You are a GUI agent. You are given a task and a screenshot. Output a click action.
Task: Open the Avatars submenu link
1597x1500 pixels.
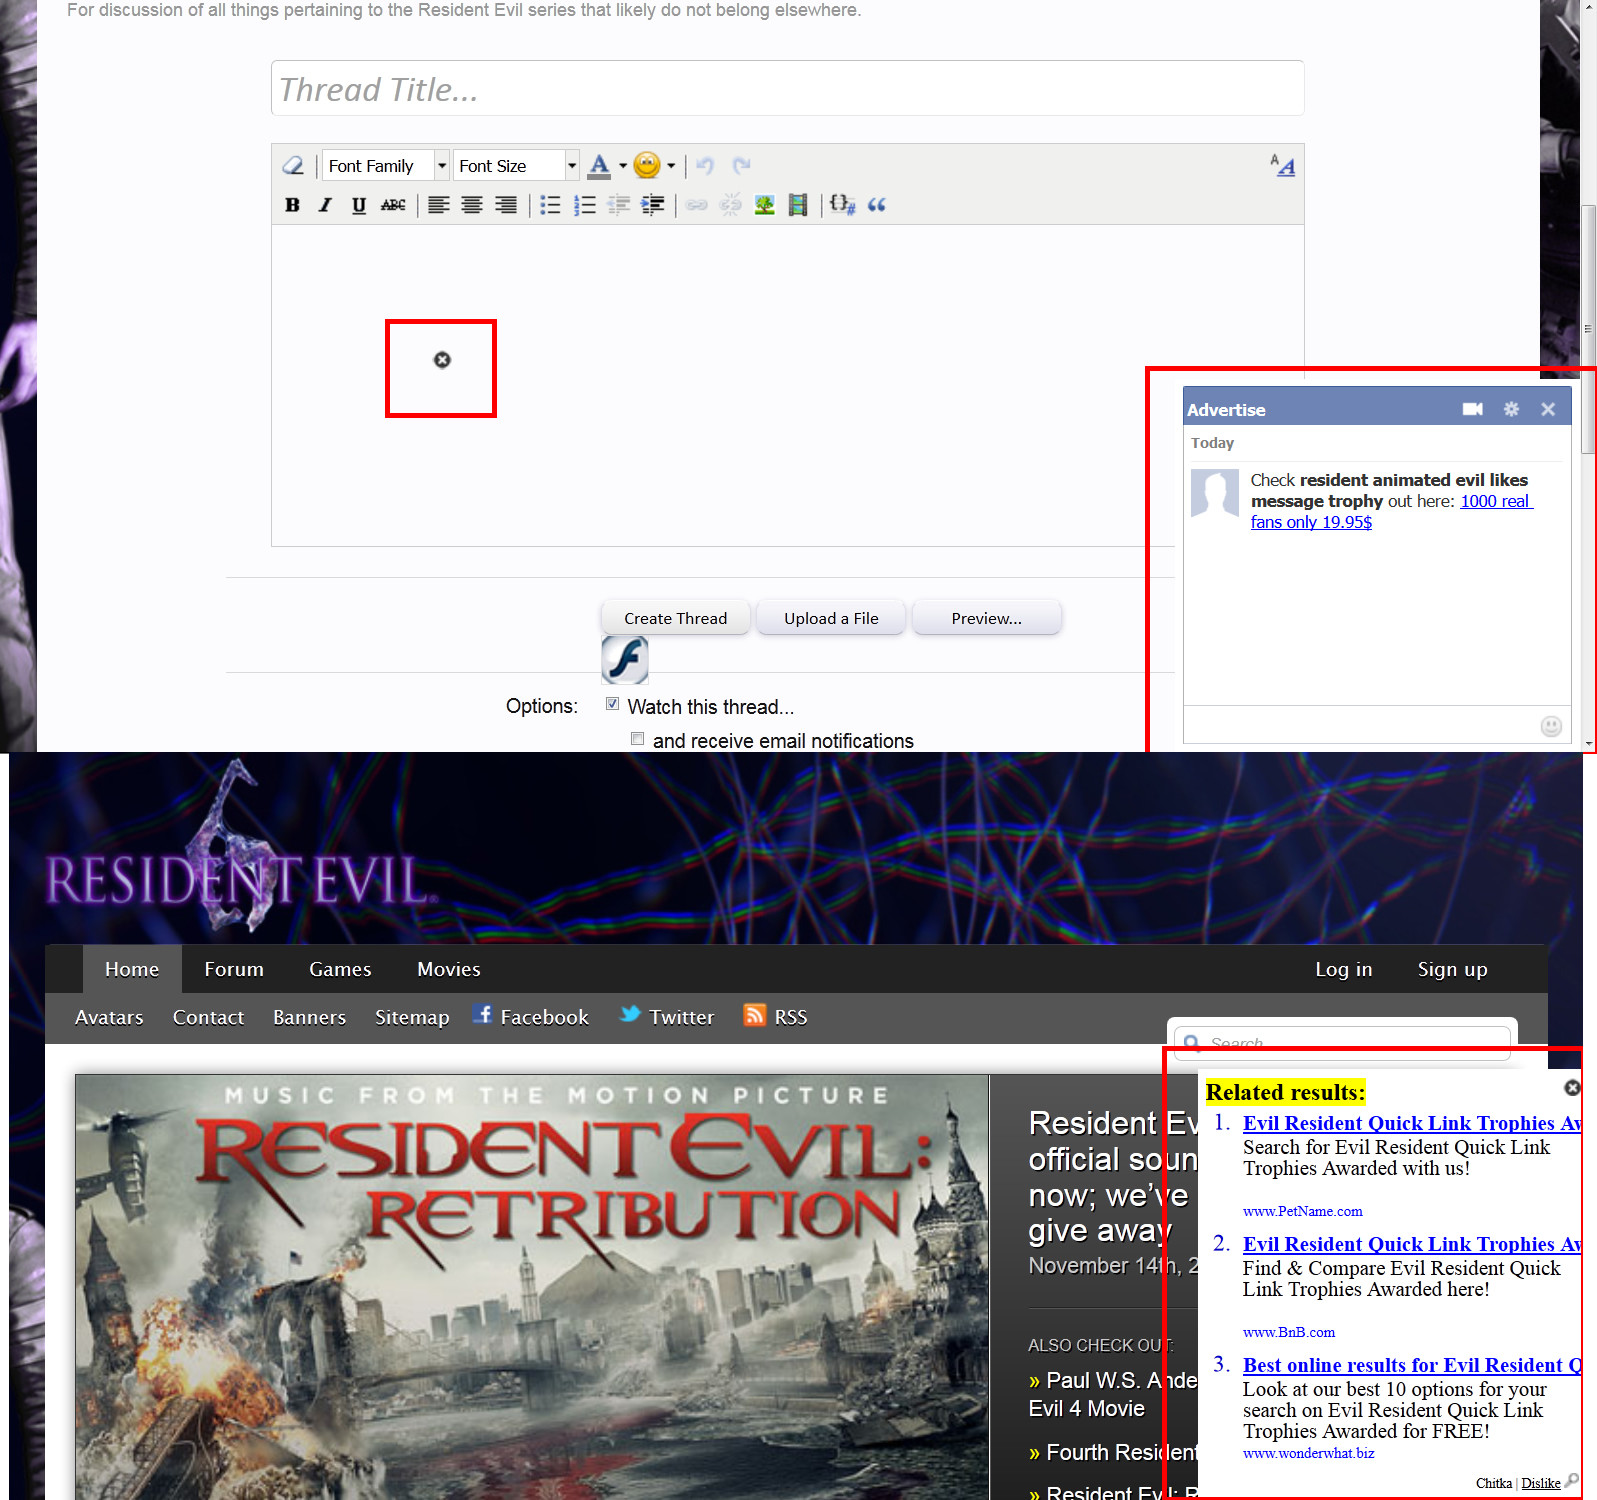109,1017
